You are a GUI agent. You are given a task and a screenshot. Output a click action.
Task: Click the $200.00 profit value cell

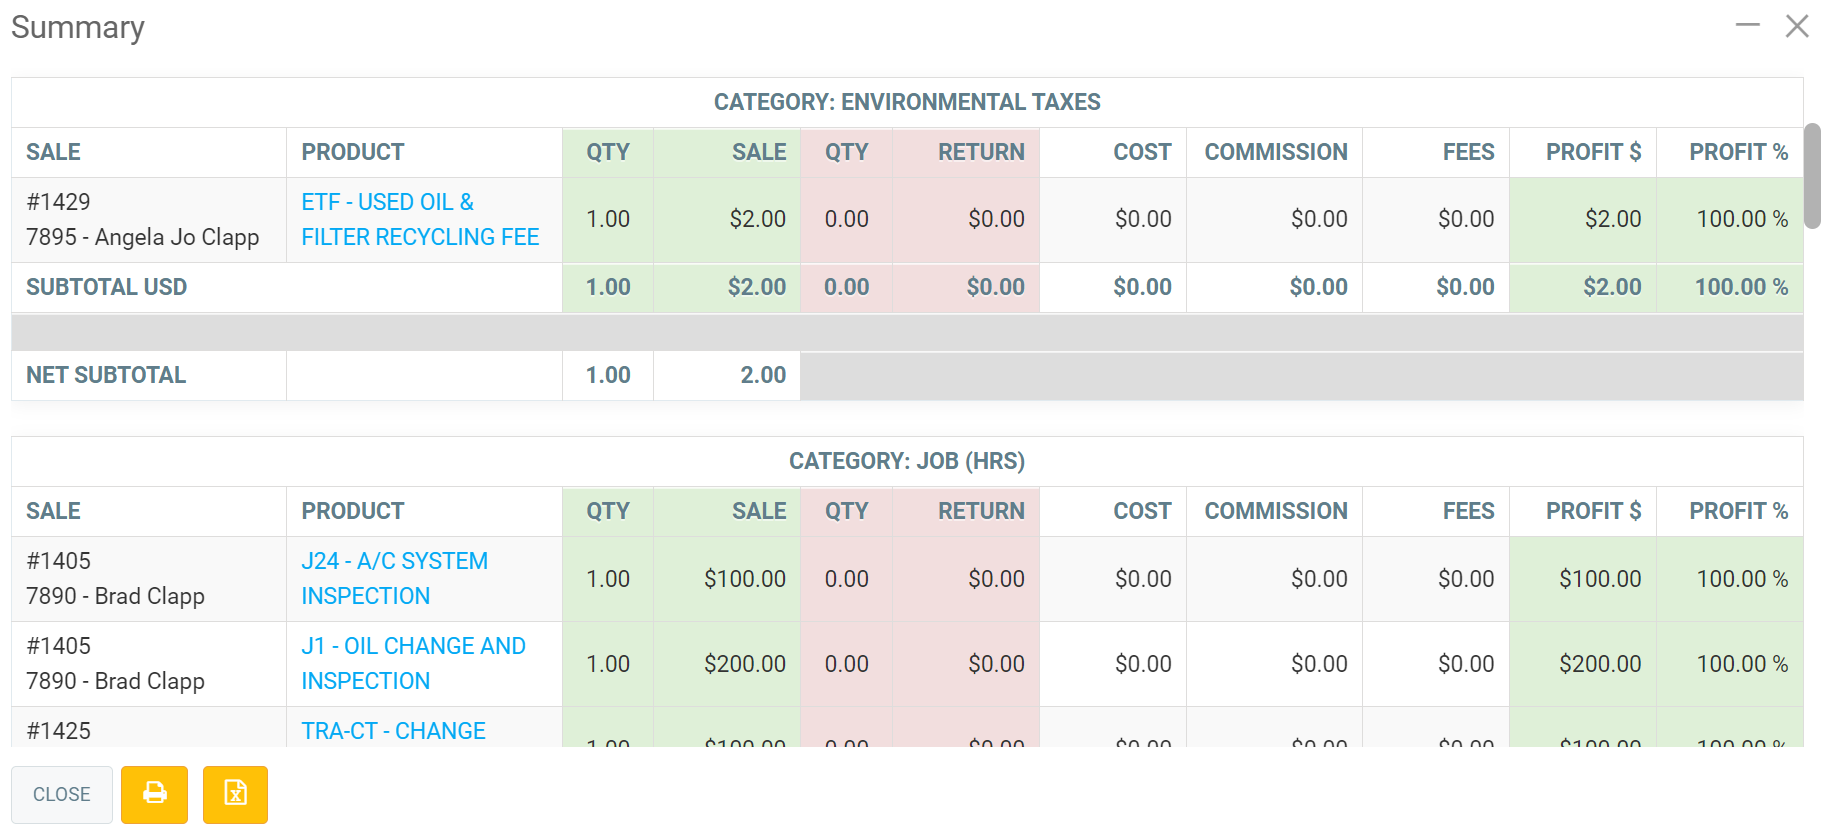[1599, 664]
